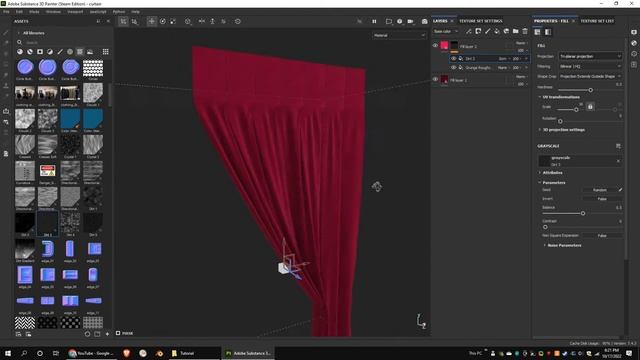Select the Smudge tool in left toolbar
Screen dimensions: 640x360
[x=6, y=75]
